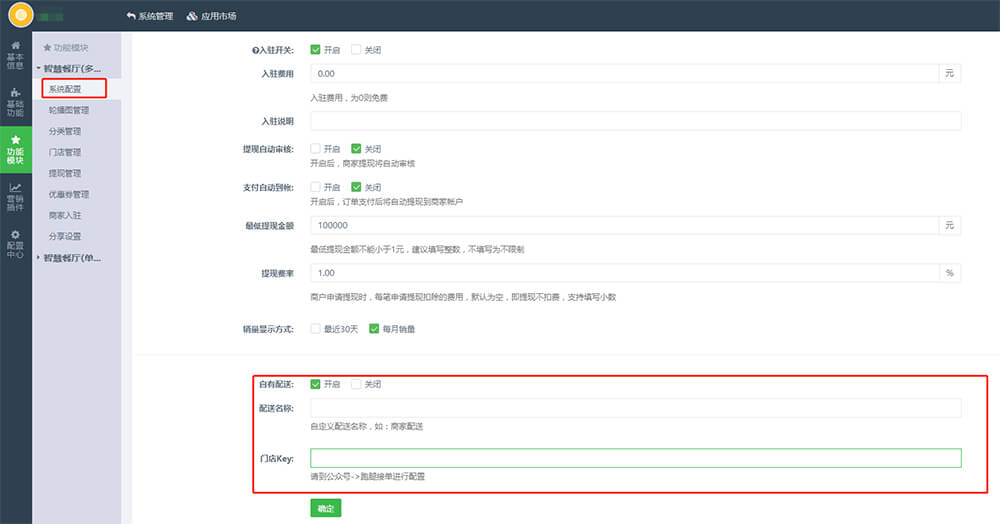Open 应用市场 in top bar

tap(212, 16)
